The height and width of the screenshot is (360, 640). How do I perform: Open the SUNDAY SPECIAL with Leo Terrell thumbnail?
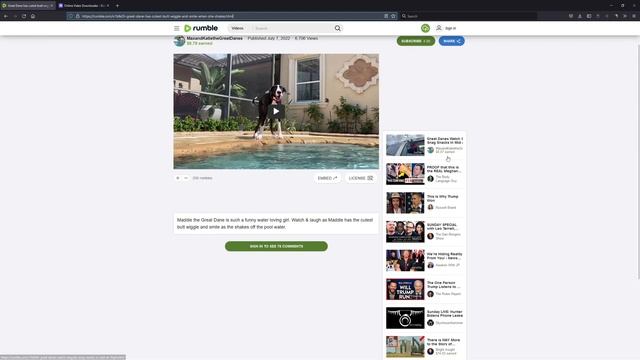click(405, 231)
